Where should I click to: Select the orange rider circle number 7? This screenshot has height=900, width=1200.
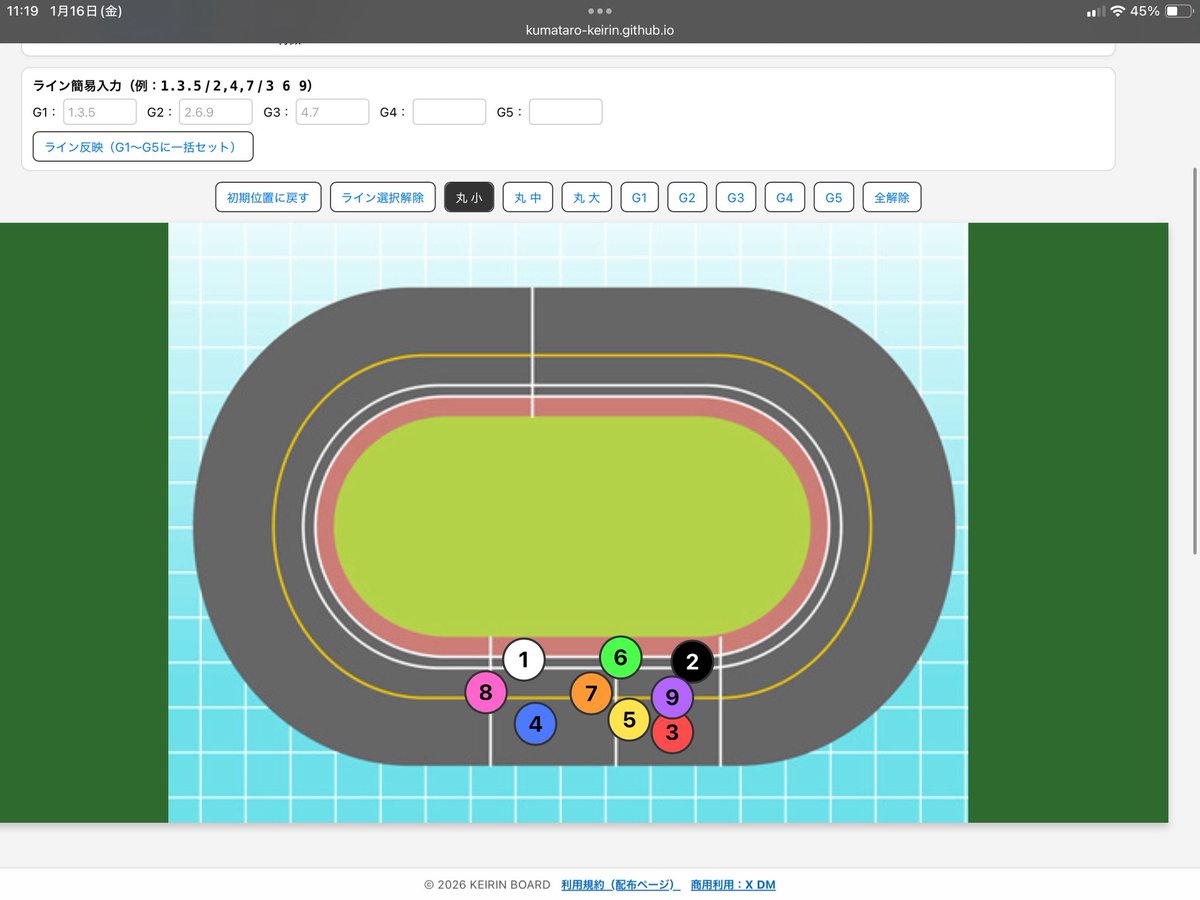point(591,693)
